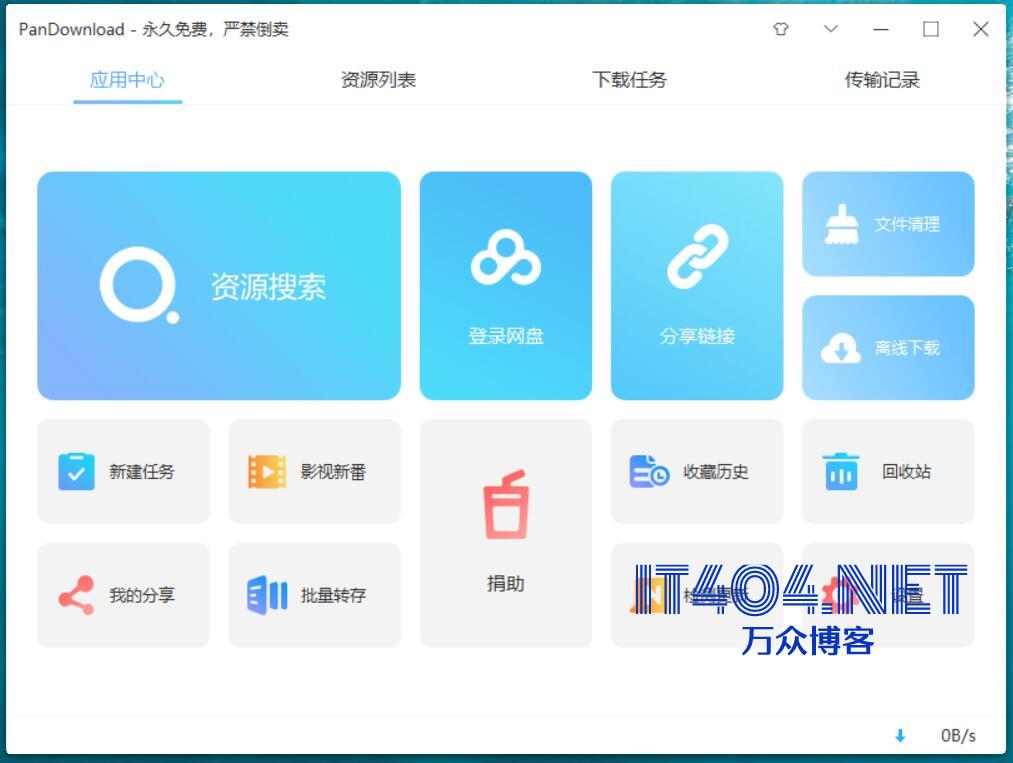Click the 0B/s speed indicator
The image size is (1013, 763).
tap(958, 735)
